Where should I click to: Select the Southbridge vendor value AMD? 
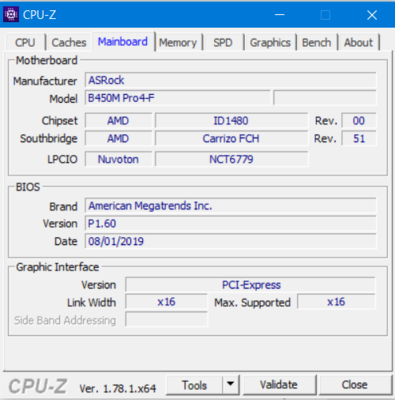[x=118, y=139]
